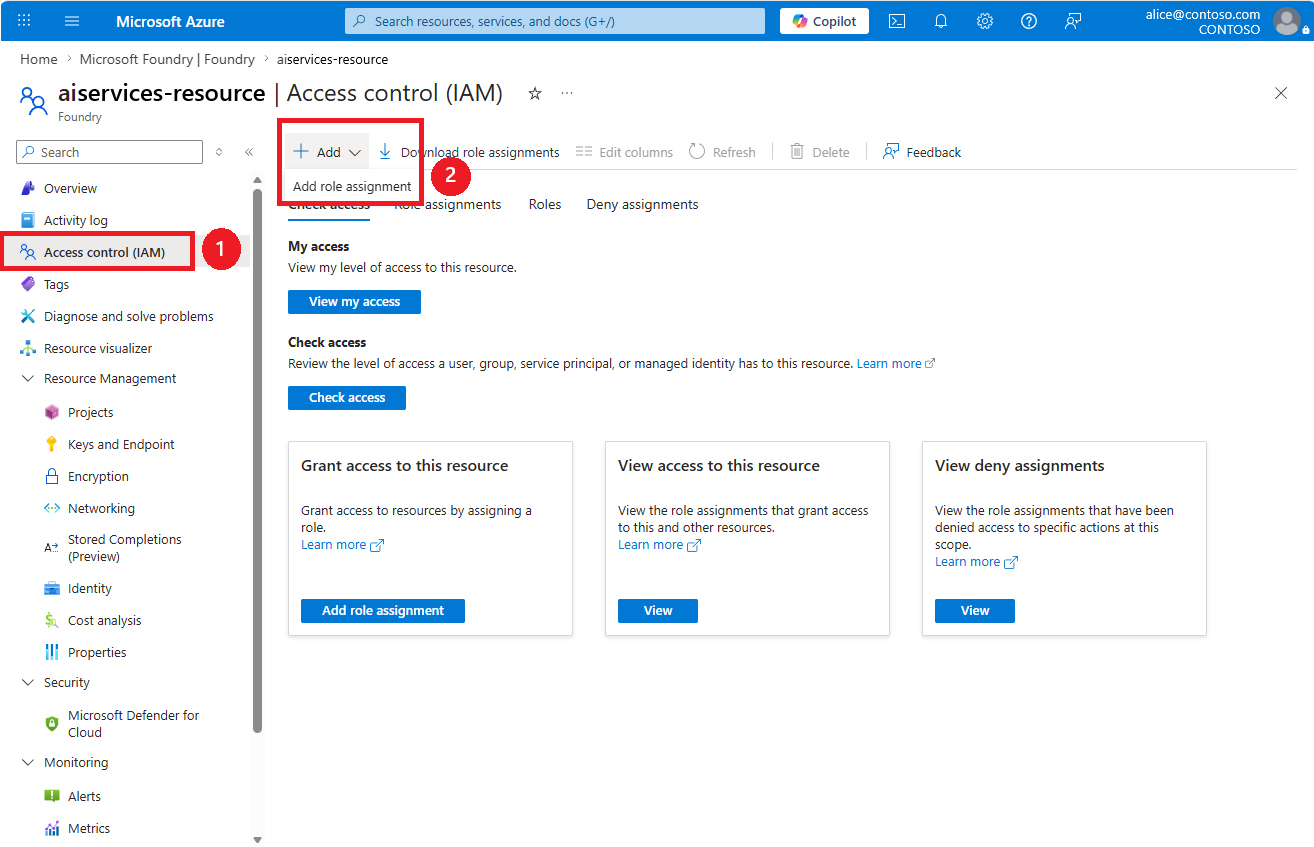Open Overview in the sidebar
This screenshot has width=1314, height=847.
tap(70, 188)
